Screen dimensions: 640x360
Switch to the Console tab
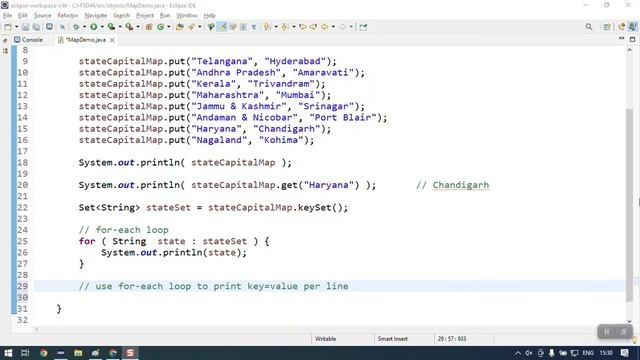pyautogui.click(x=28, y=40)
